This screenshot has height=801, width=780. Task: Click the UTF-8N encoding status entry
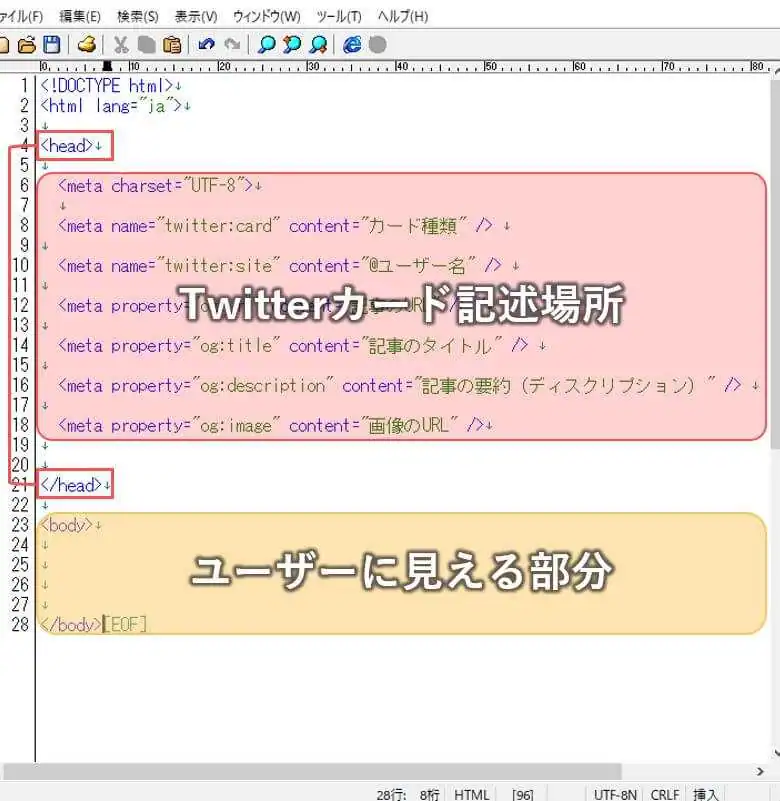(x=615, y=794)
